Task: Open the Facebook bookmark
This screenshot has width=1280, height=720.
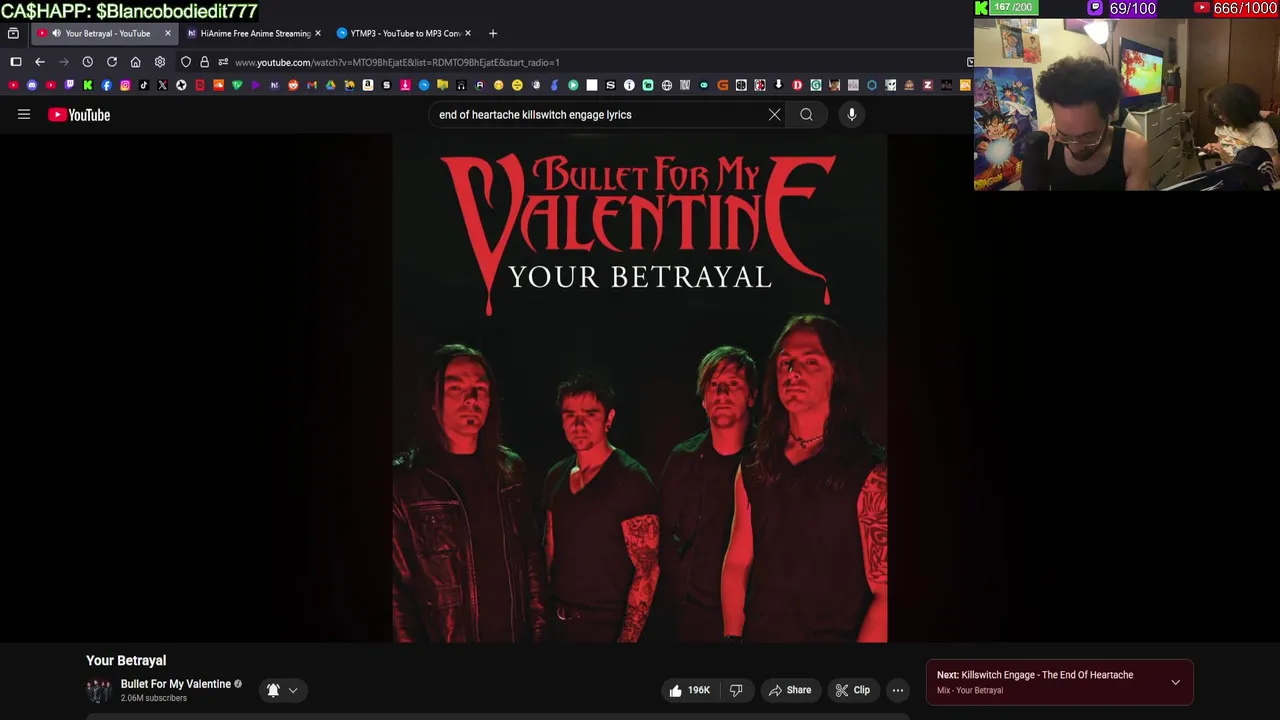Action: (106, 85)
